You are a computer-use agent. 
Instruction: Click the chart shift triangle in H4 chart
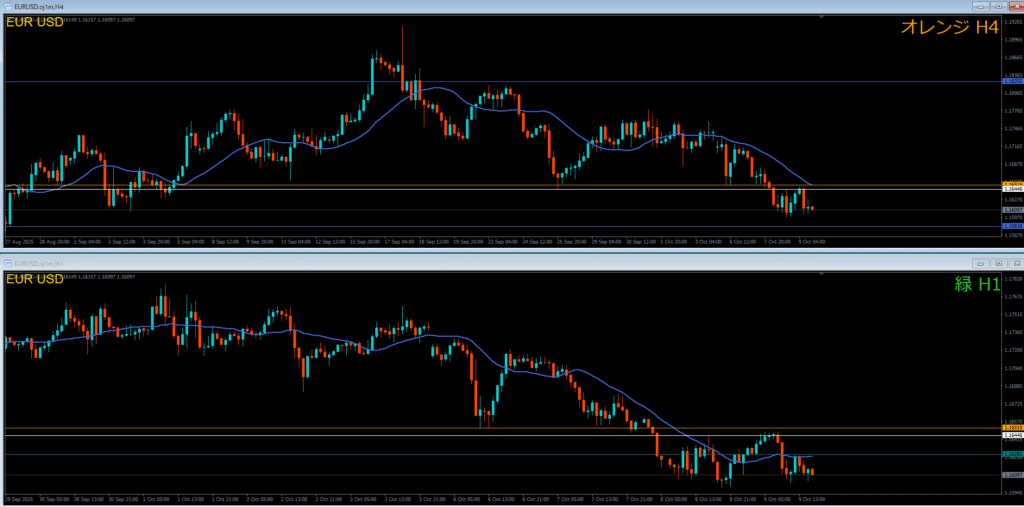[x=821, y=17]
